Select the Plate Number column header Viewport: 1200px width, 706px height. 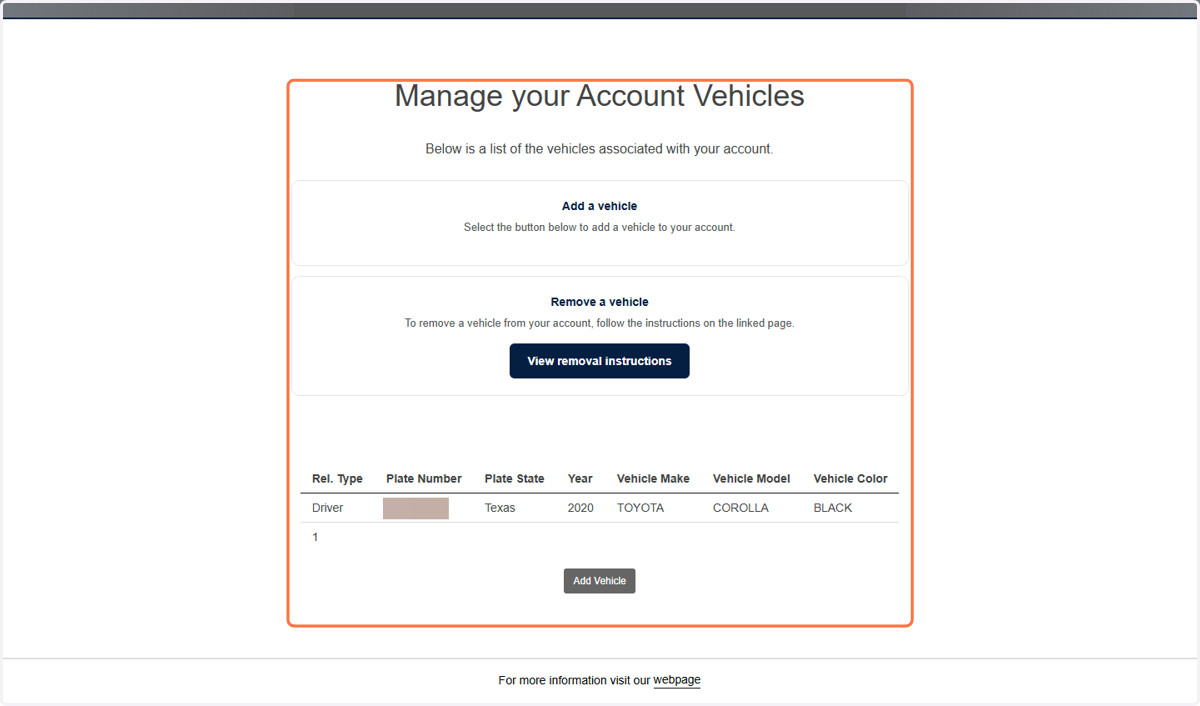click(x=424, y=479)
